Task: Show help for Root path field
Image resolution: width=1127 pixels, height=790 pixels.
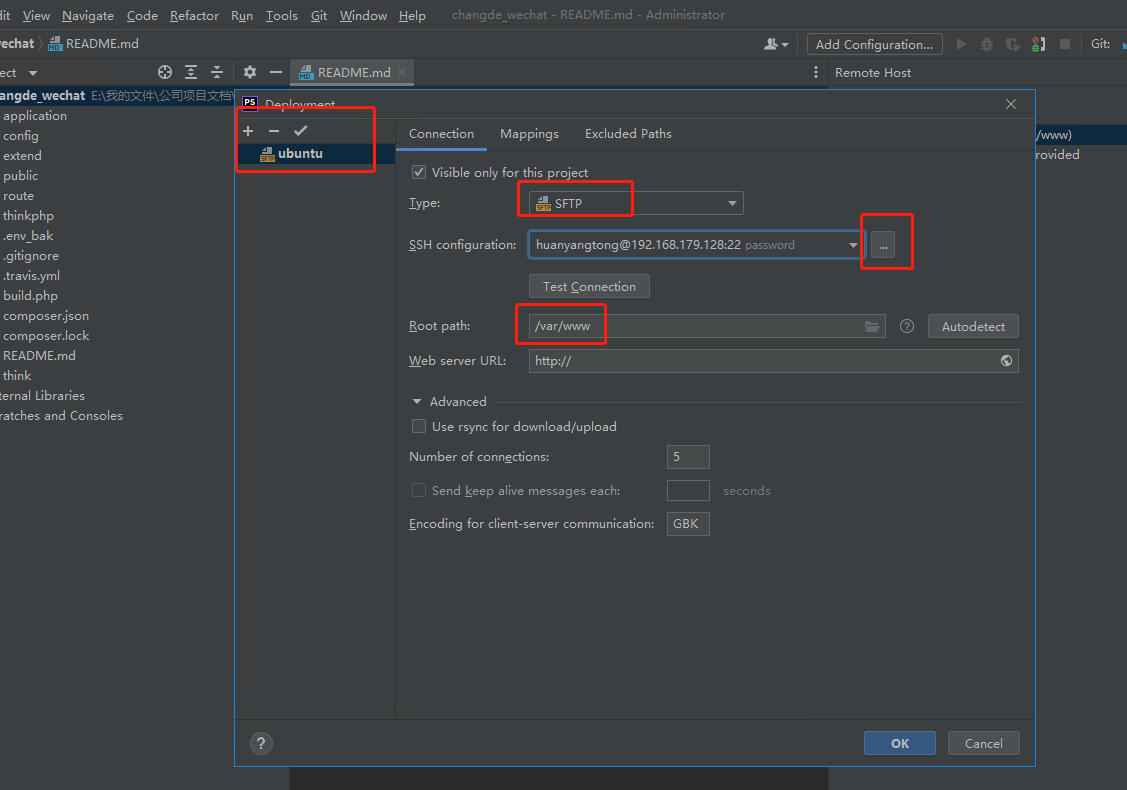Action: coord(907,326)
